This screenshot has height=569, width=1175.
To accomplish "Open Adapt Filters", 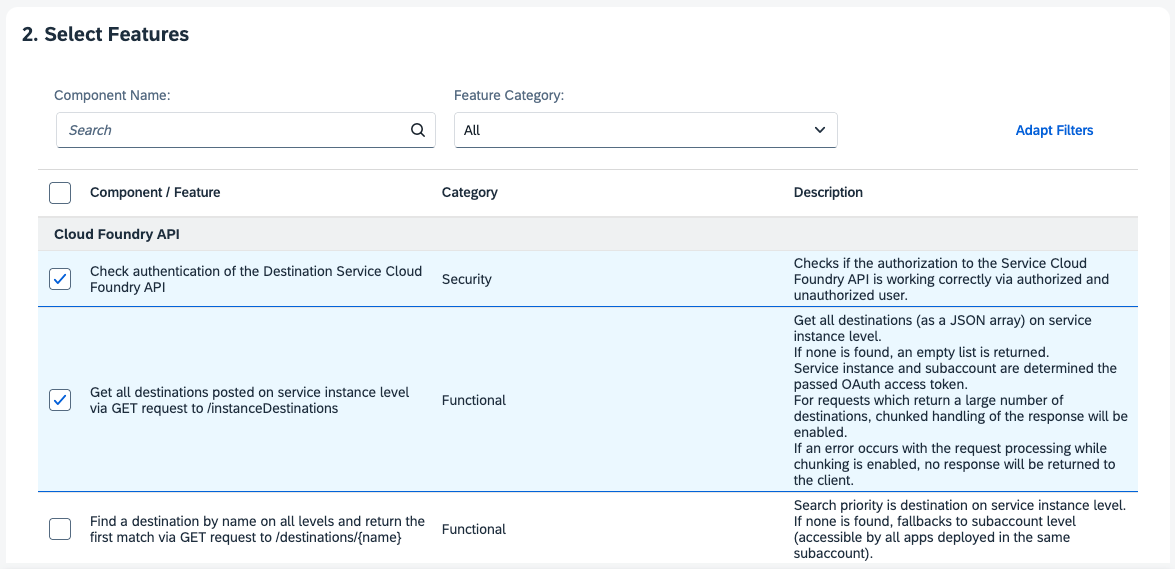I will [x=1054, y=130].
